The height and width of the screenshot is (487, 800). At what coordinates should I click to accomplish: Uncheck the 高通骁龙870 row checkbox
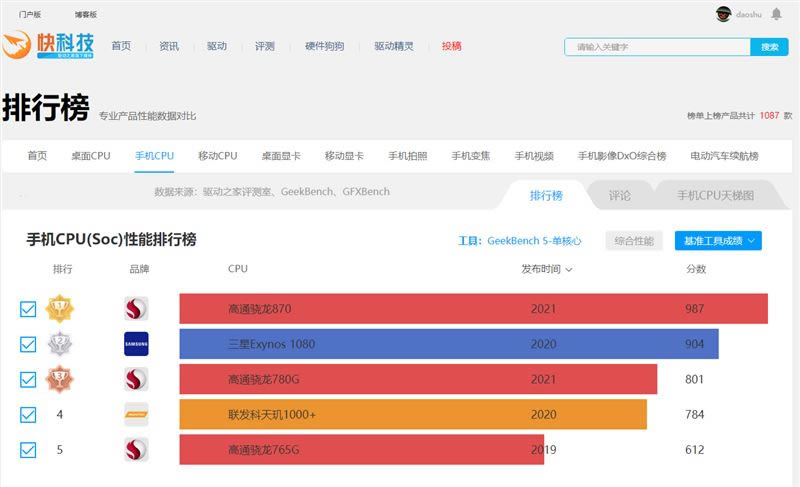(28, 310)
